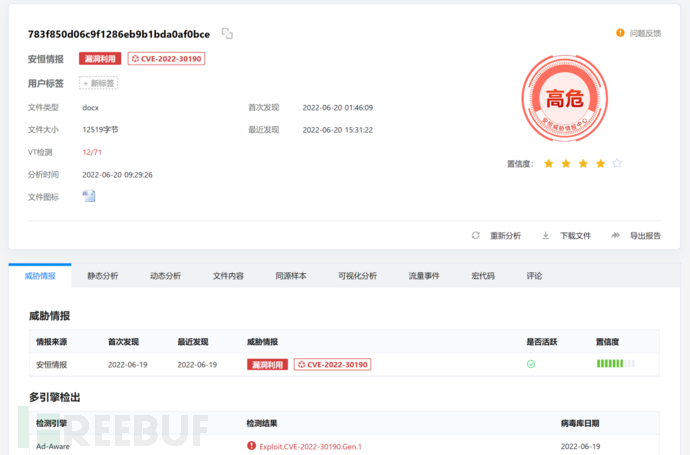Click the 多引擎检出 section heading
690x455 pixels.
(x=55, y=397)
